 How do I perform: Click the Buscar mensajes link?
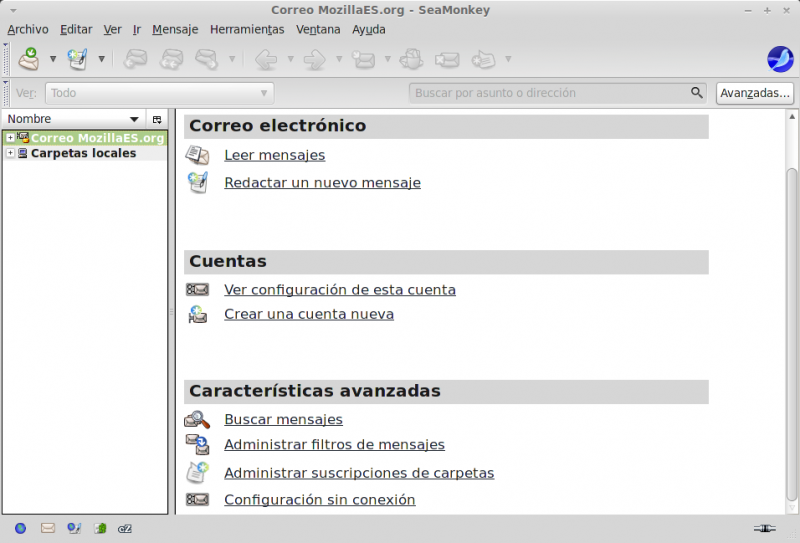click(283, 419)
